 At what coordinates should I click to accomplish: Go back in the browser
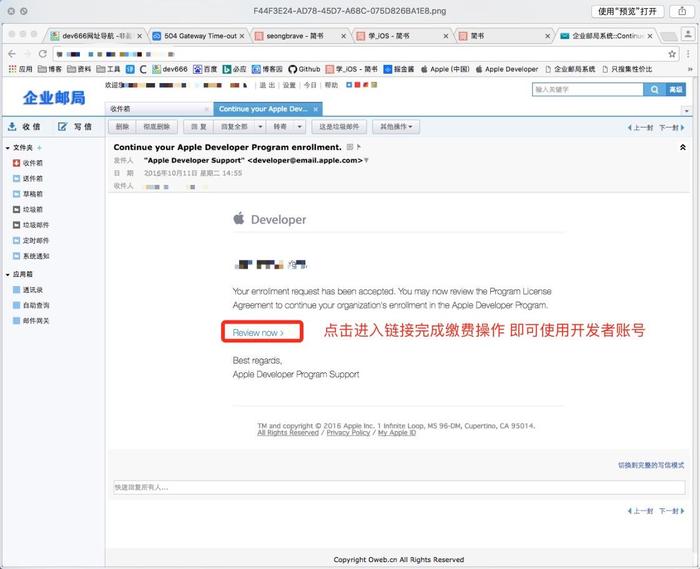click(x=12, y=54)
